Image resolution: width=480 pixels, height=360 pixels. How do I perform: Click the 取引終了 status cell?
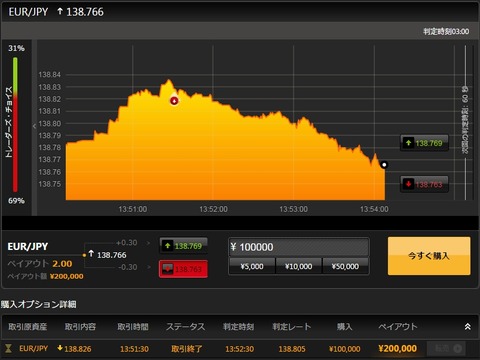(x=187, y=349)
